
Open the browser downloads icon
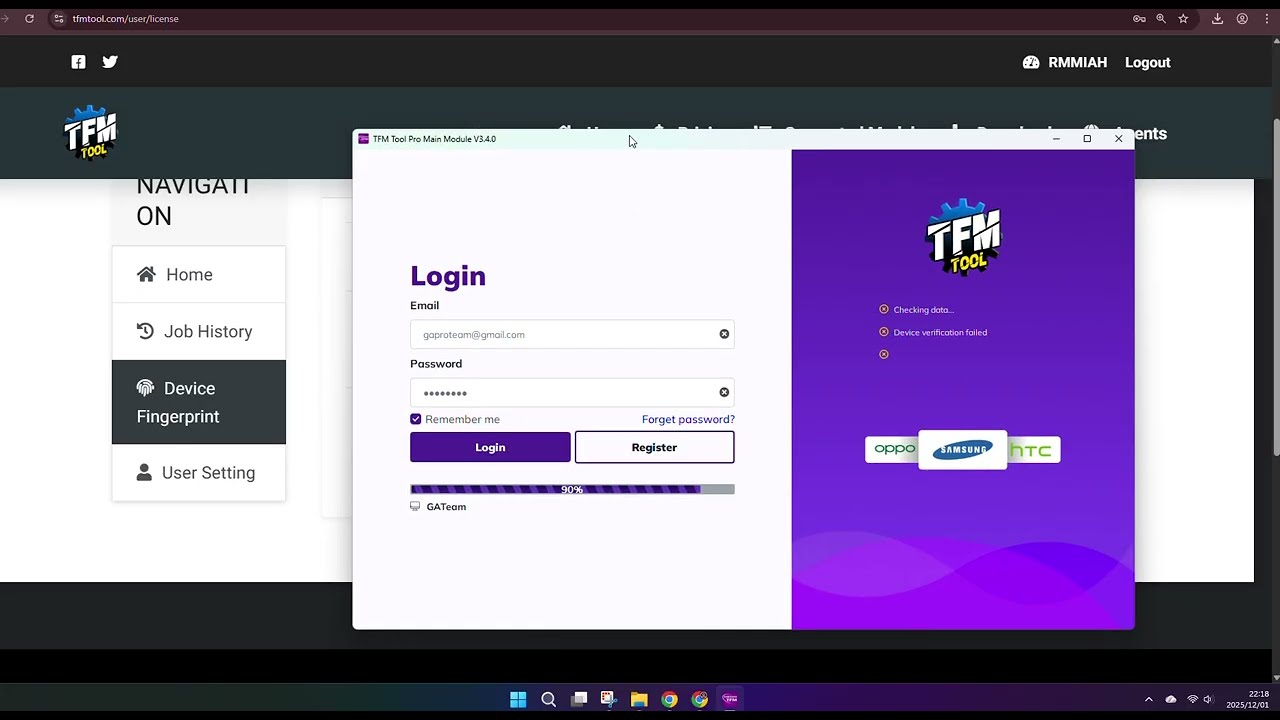(x=1217, y=18)
